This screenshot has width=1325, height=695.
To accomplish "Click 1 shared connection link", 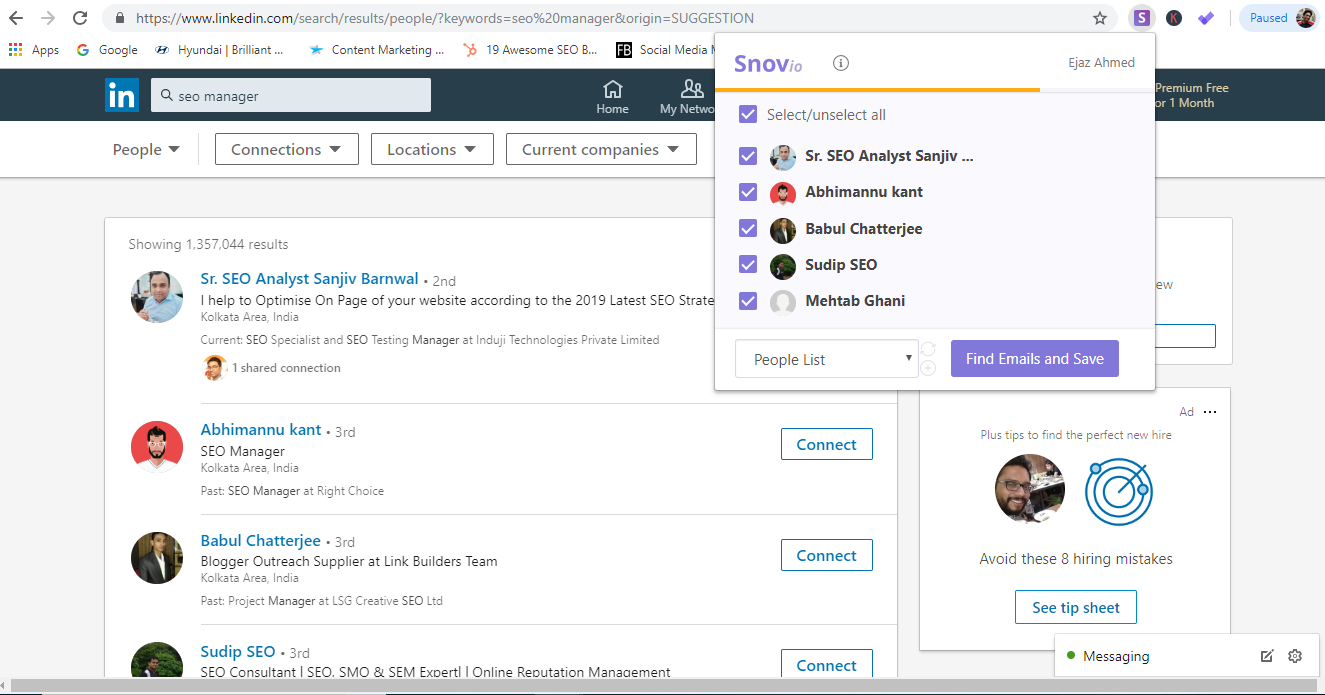I will coord(286,368).
